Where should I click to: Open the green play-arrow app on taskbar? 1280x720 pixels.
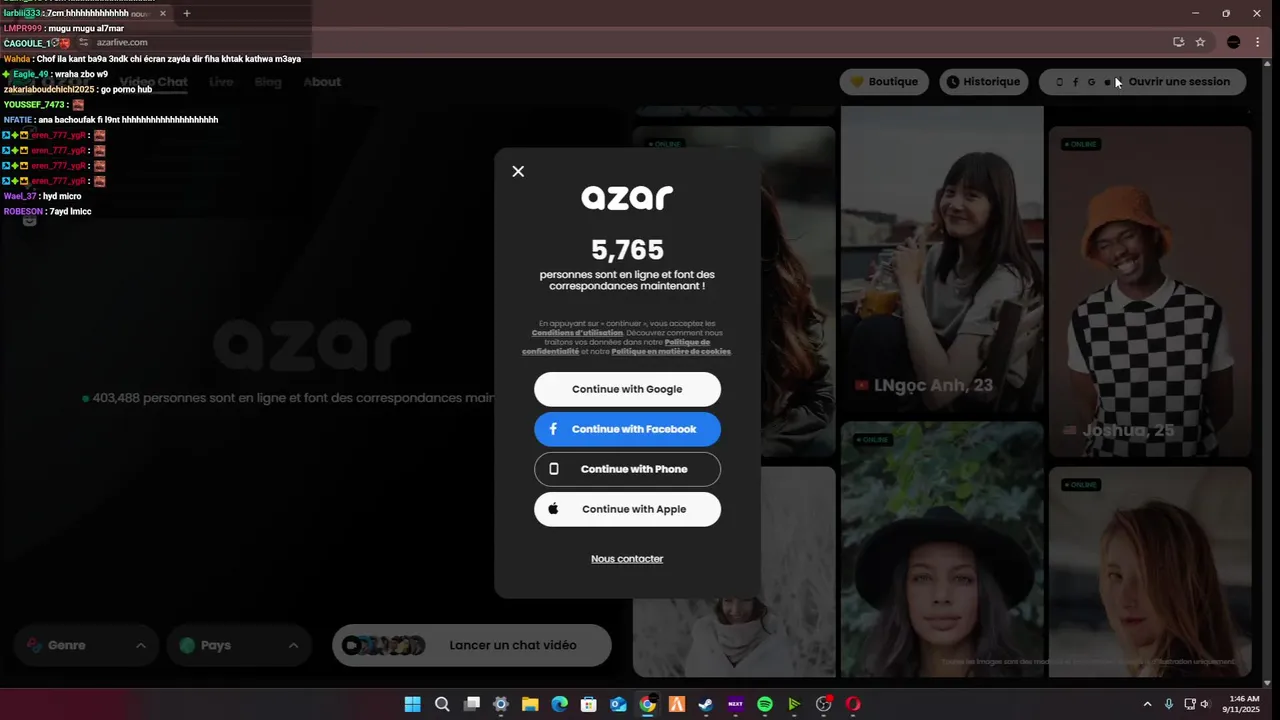(x=794, y=704)
